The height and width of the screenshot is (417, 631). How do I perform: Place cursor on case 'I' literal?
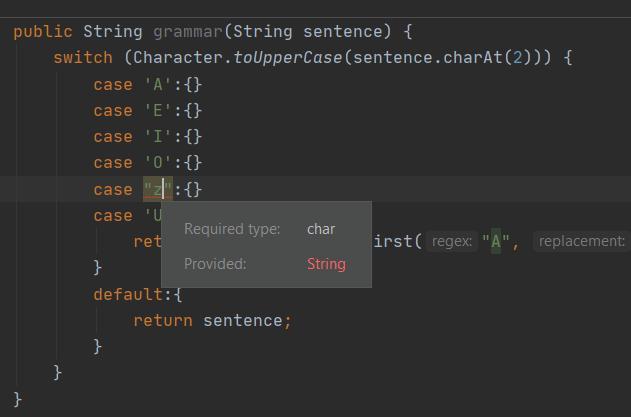[158, 137]
